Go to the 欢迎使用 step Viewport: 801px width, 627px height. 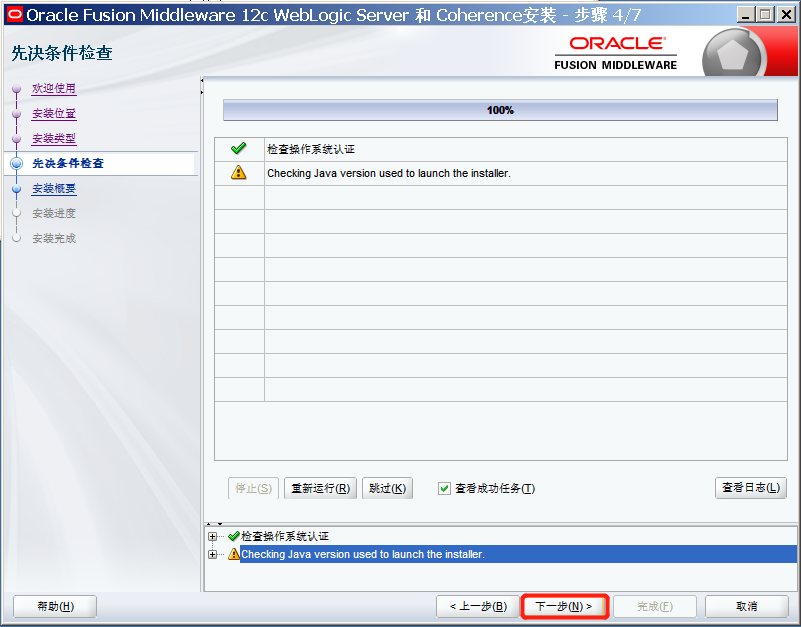tap(54, 88)
